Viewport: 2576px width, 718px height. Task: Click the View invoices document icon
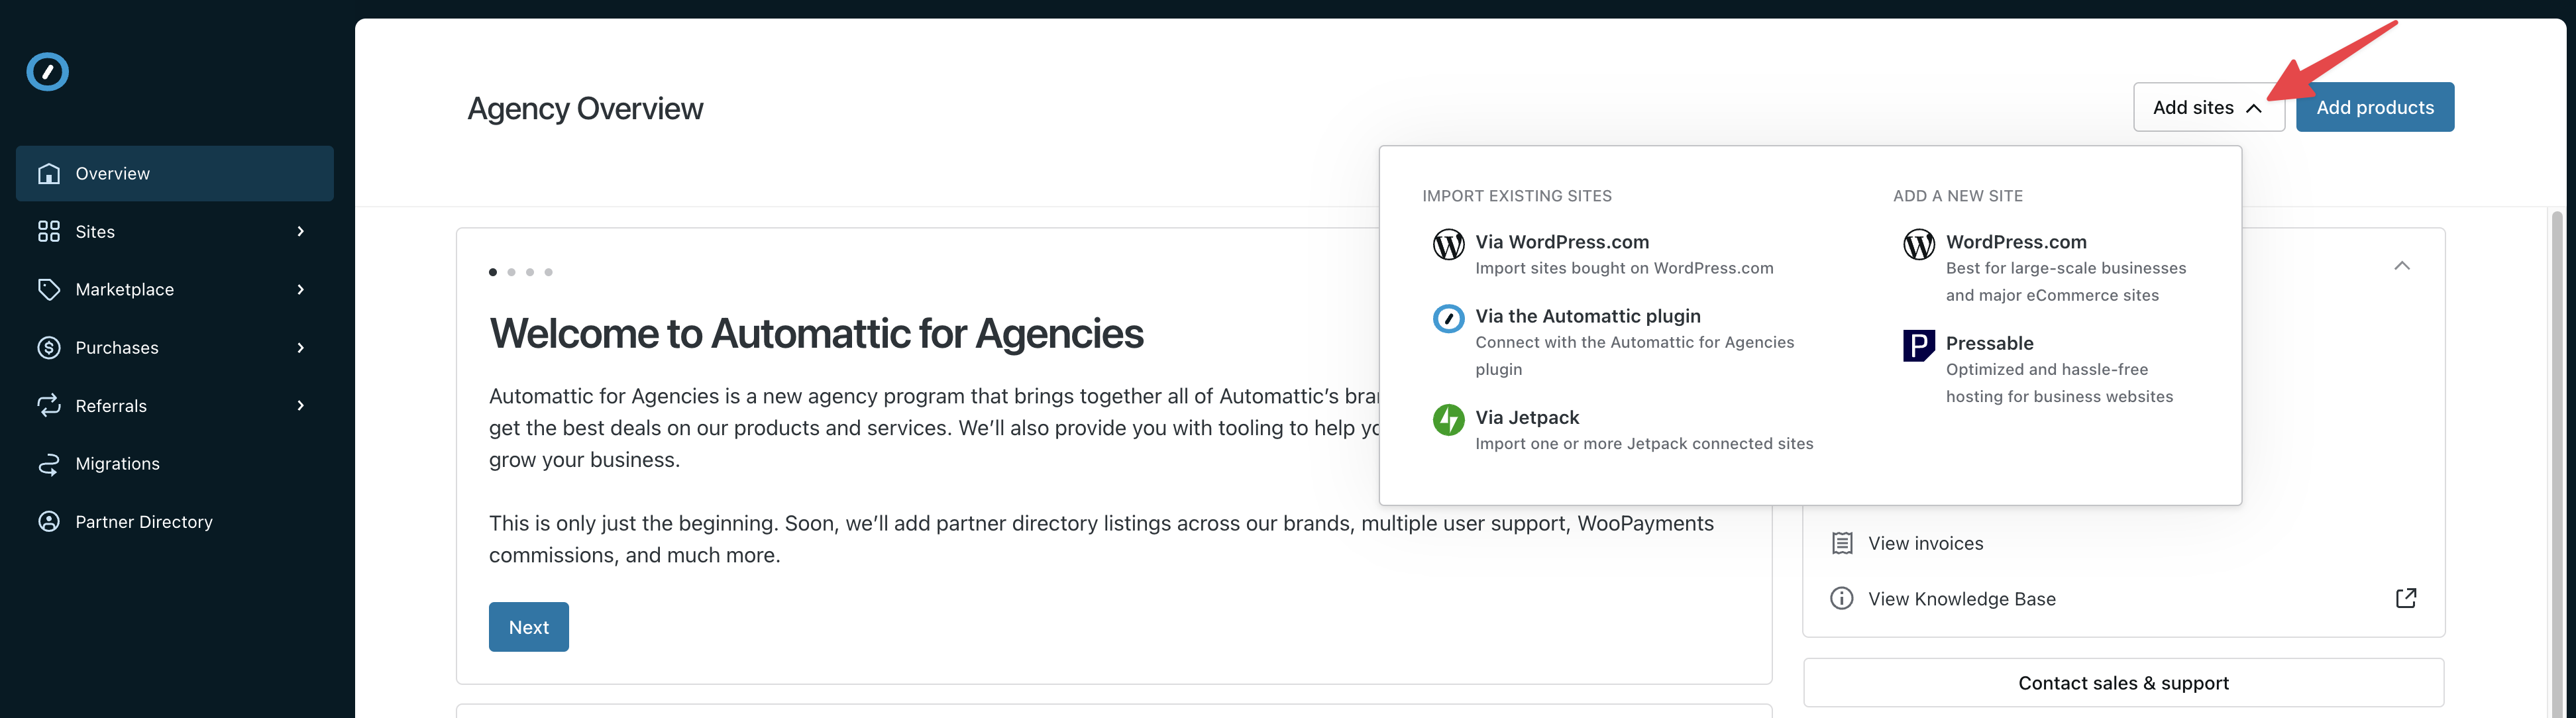1841,543
